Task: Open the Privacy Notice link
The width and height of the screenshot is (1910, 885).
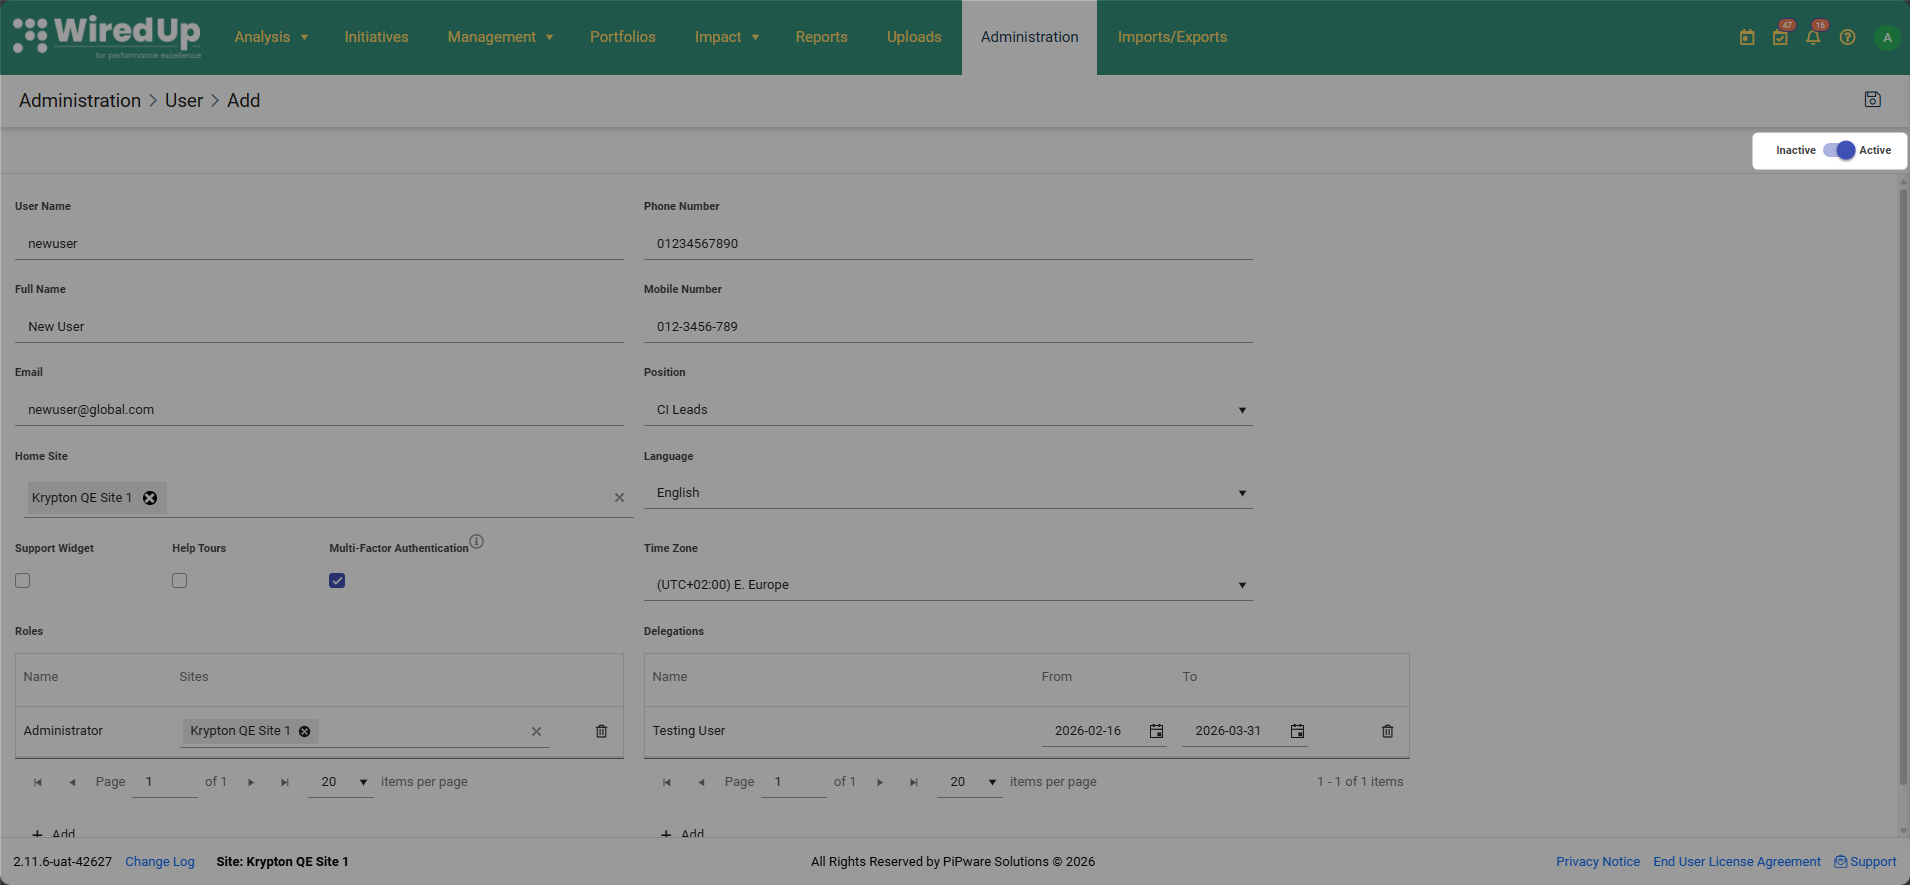Action: [x=1598, y=862]
